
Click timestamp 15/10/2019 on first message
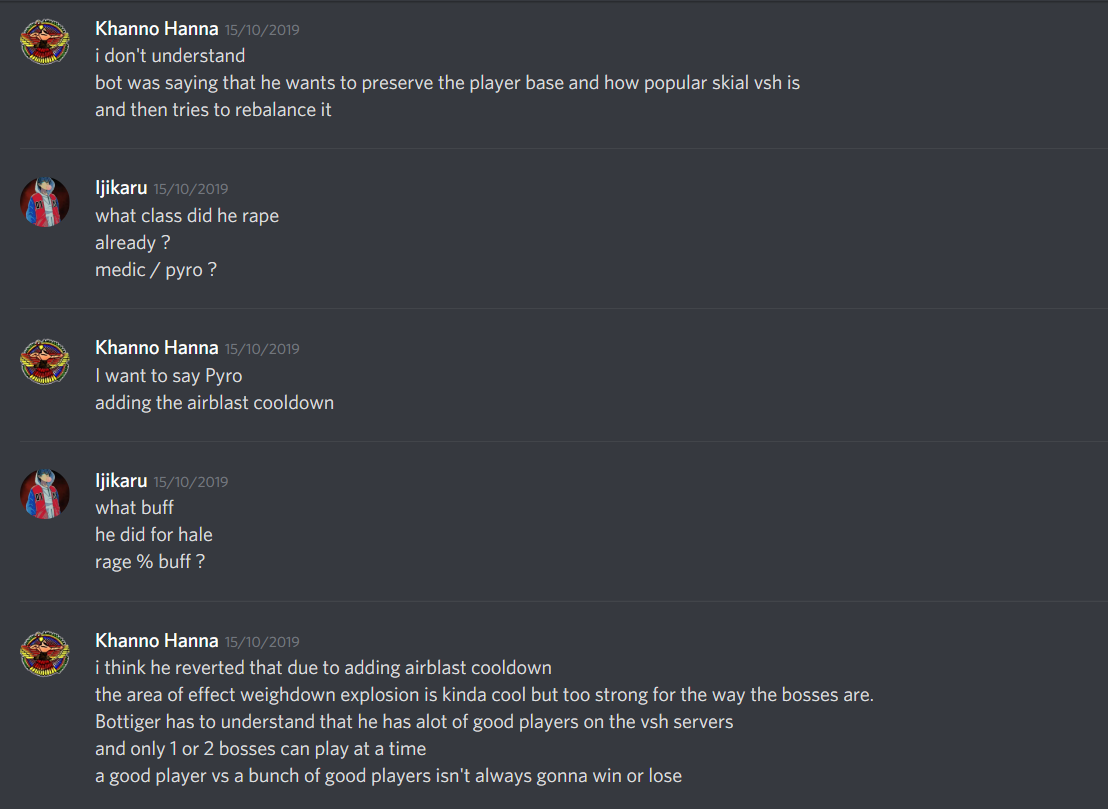(262, 30)
